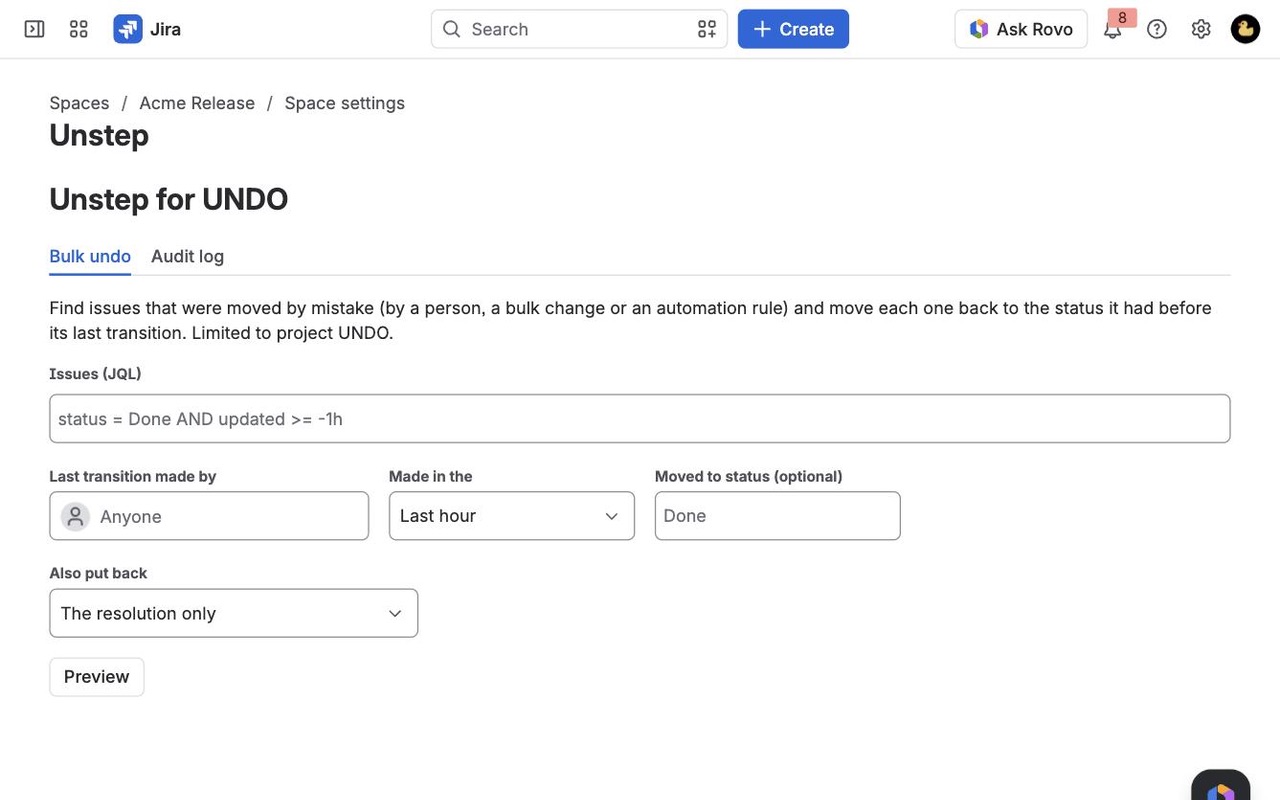
Task: Open the settings gear icon
Action: coord(1201,29)
